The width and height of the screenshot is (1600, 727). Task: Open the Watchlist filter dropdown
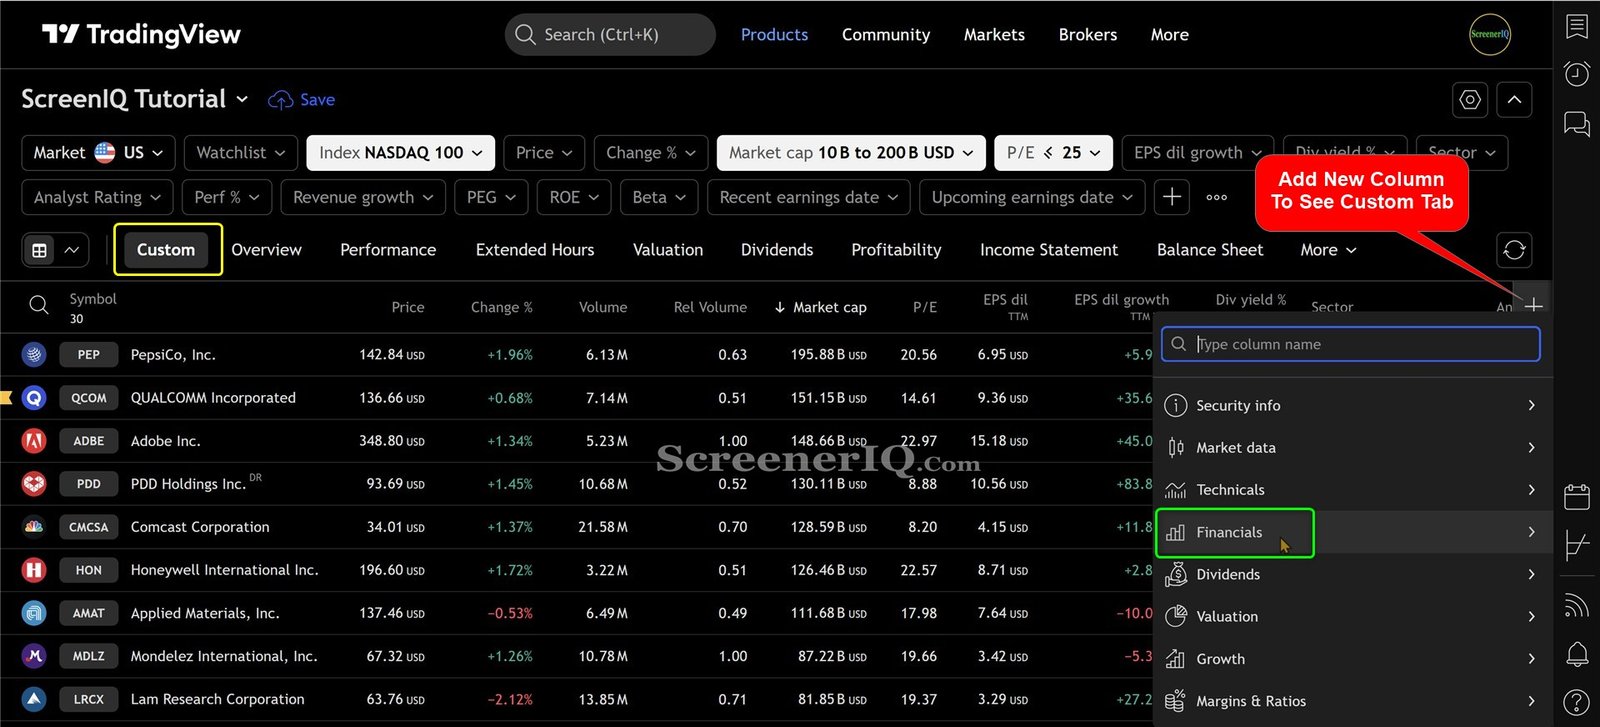pyautogui.click(x=240, y=153)
